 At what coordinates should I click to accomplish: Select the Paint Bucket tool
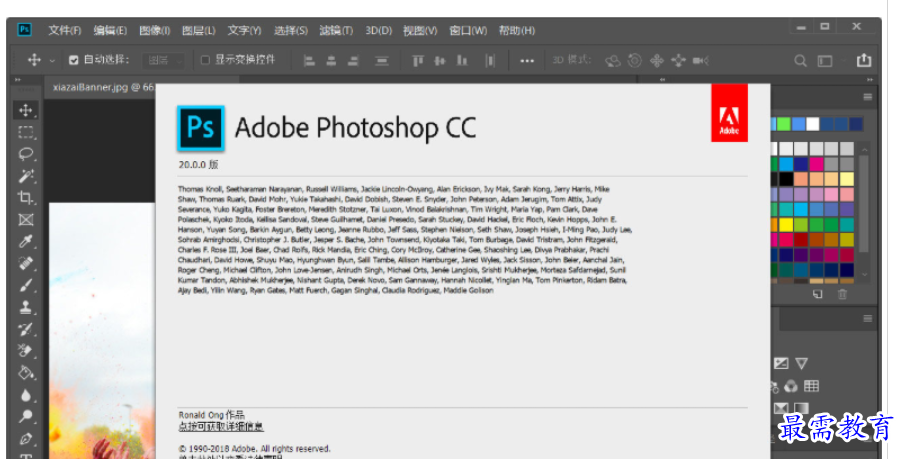(x=26, y=373)
